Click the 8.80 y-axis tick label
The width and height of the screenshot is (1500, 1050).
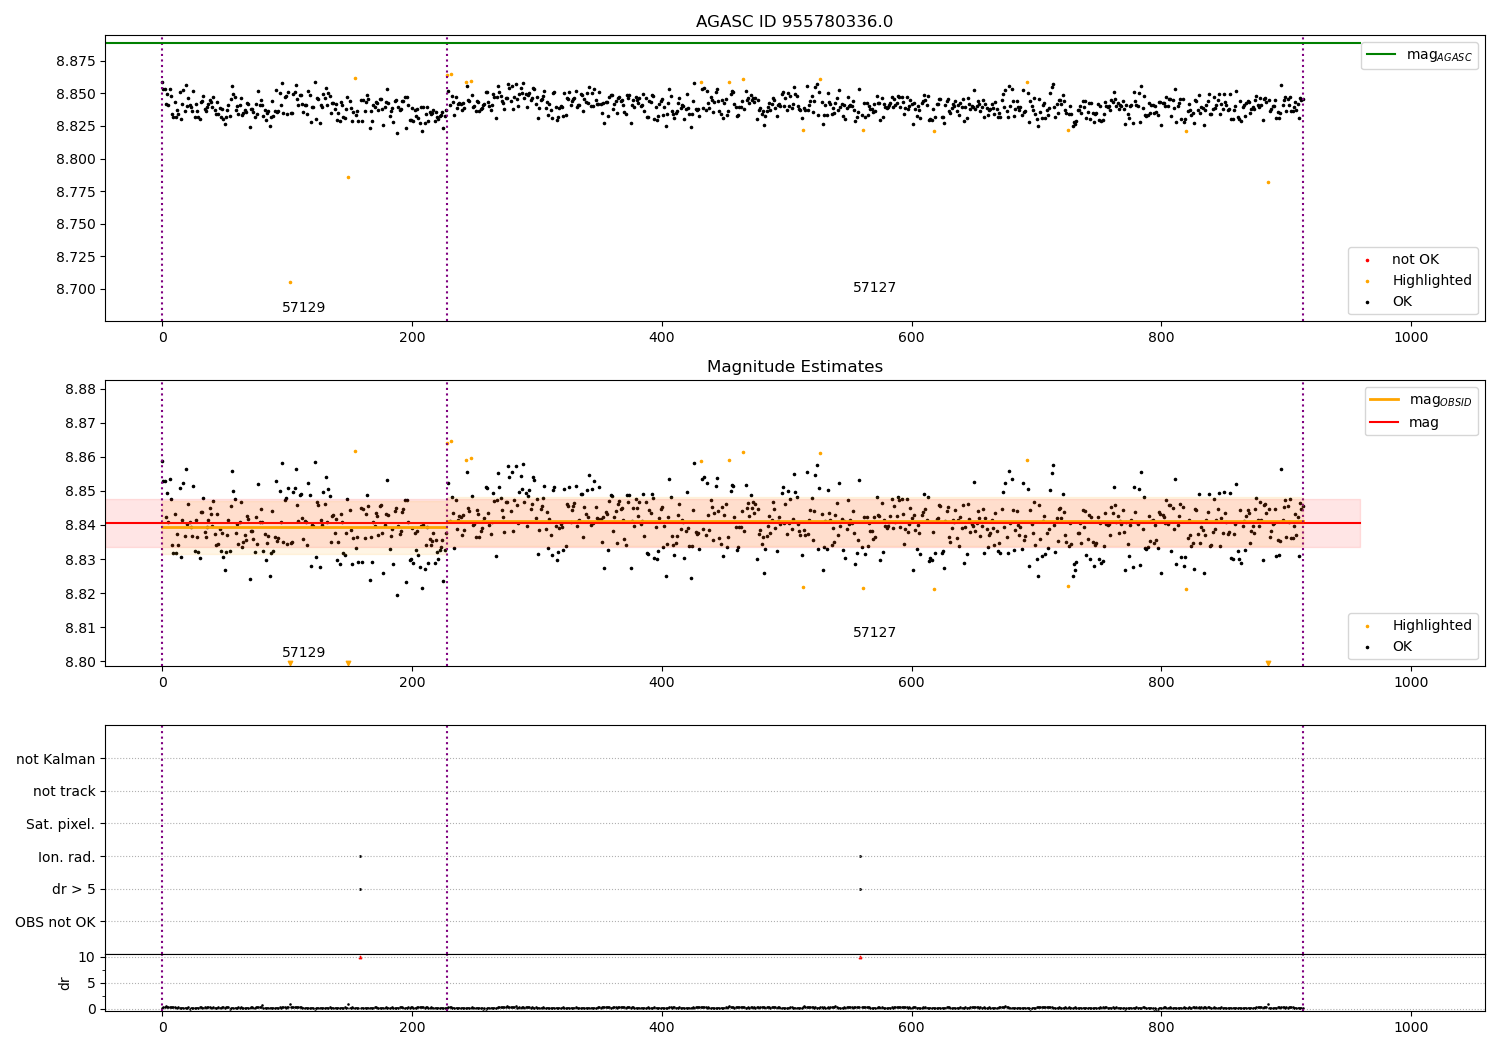tap(80, 662)
